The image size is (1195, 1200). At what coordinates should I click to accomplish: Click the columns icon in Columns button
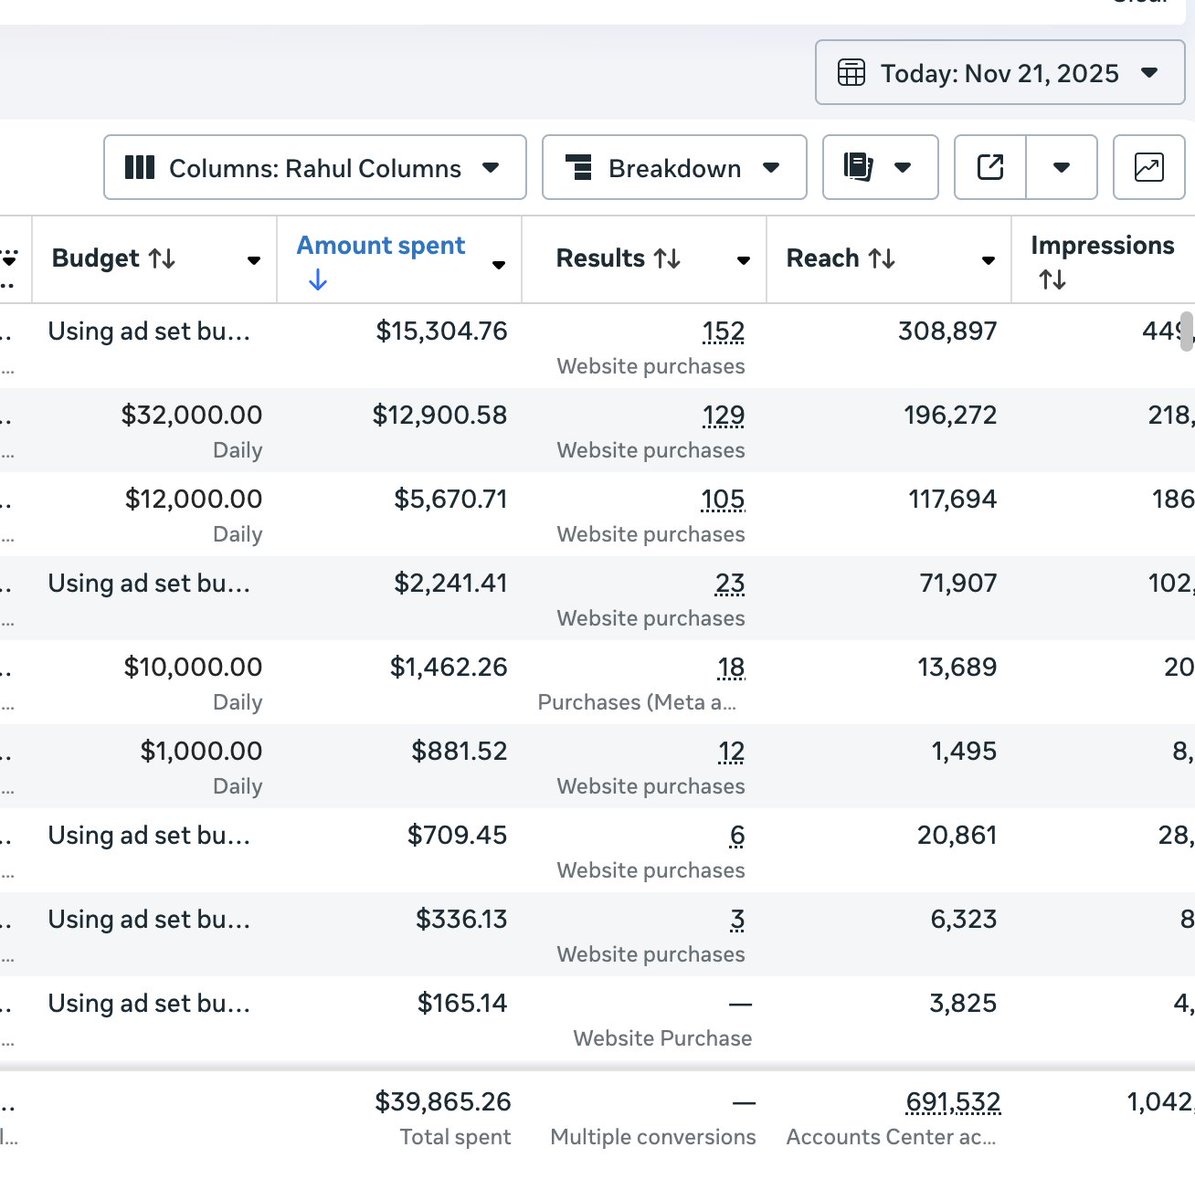pos(138,167)
